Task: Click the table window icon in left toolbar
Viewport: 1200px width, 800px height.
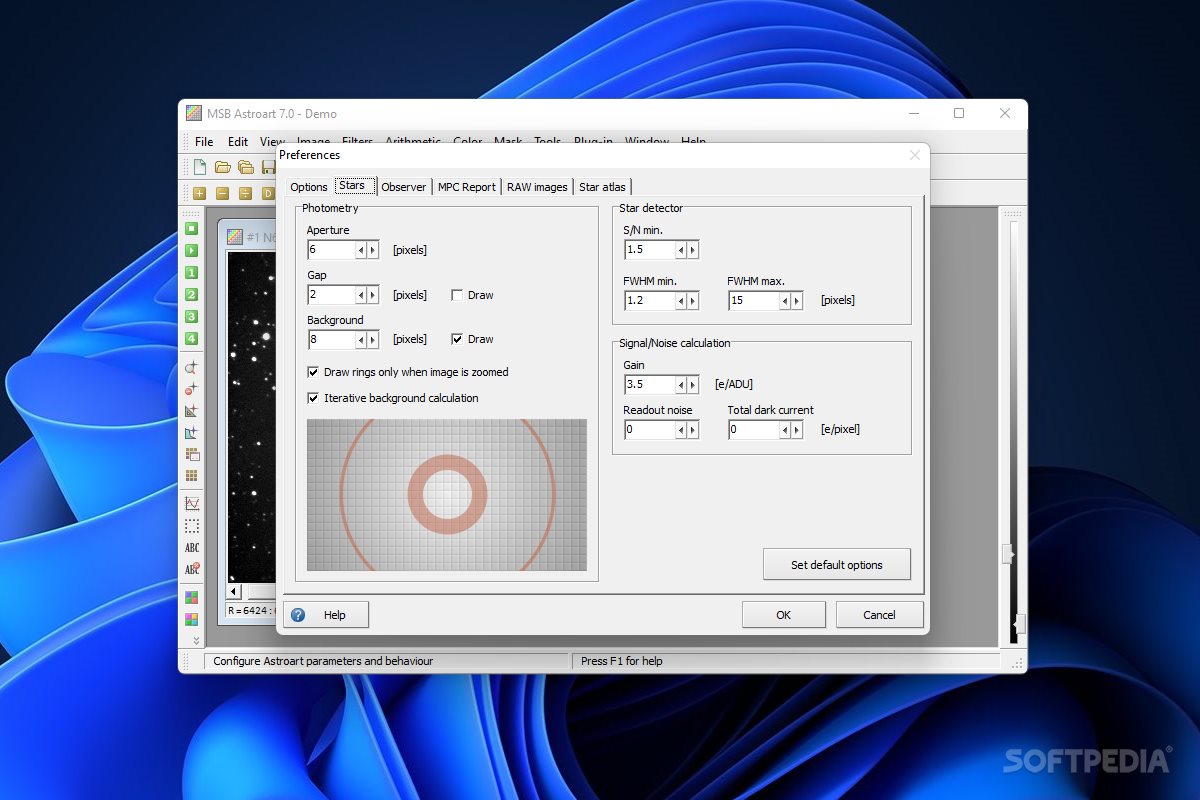Action: 191,455
